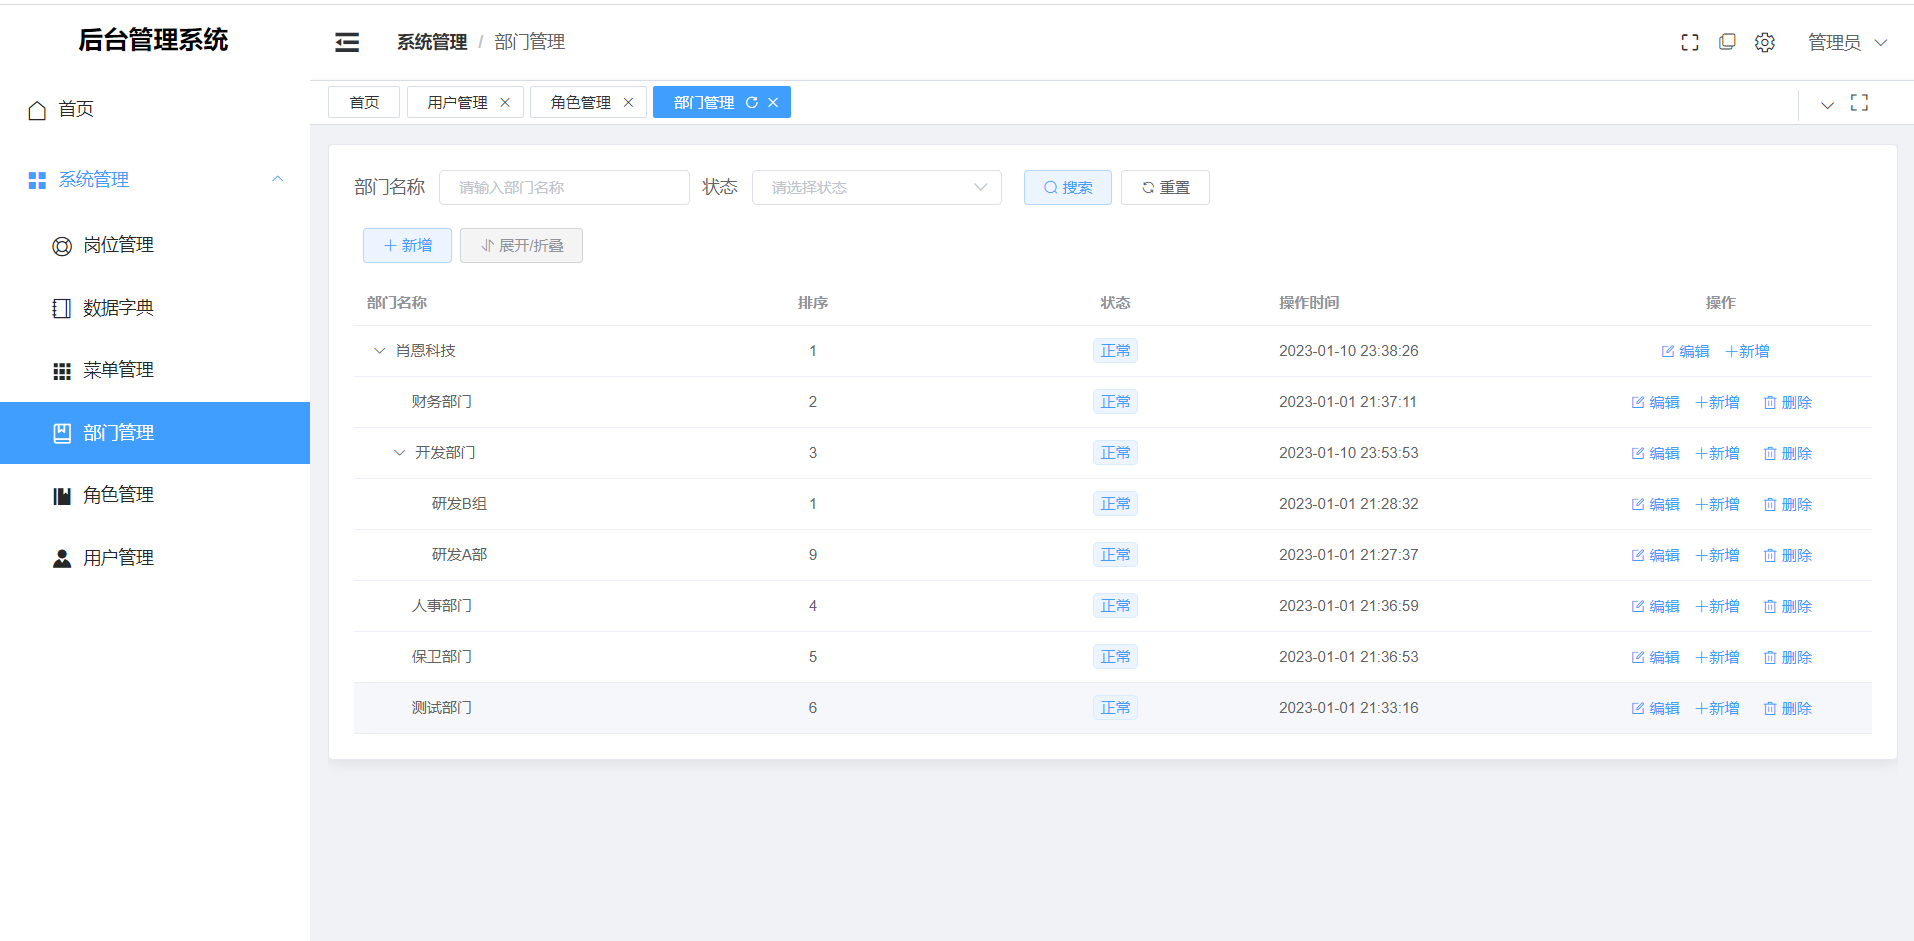The width and height of the screenshot is (1914, 941).
Task: Add a sub-department under 财务部门
Action: (x=1717, y=402)
